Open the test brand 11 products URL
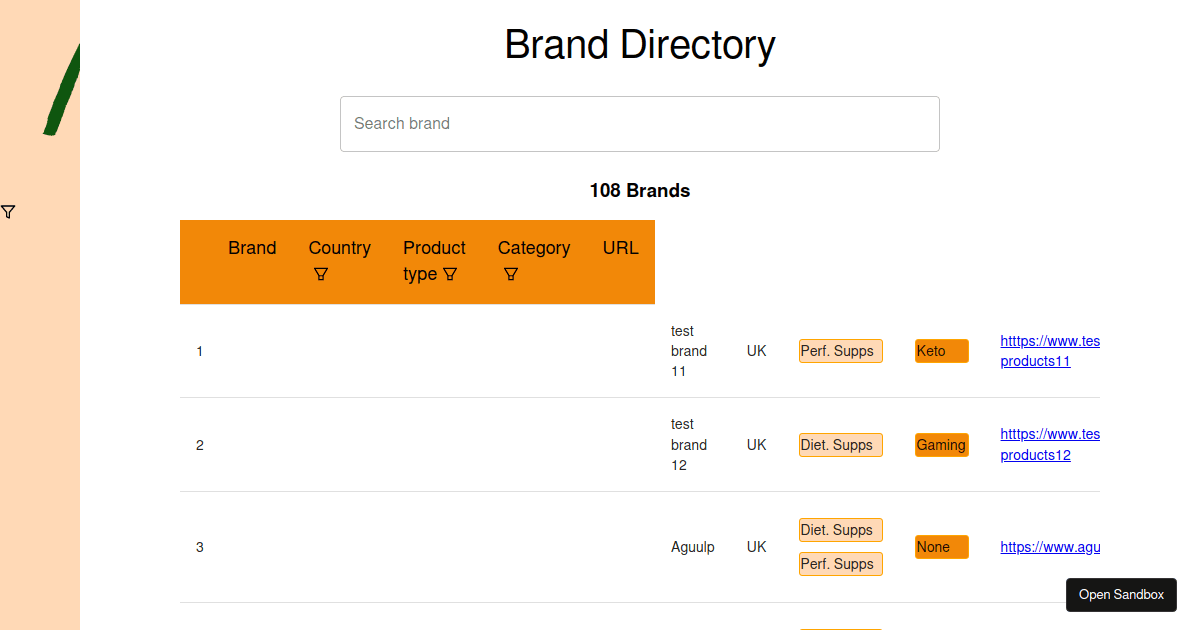Image resolution: width=1200 pixels, height=630 pixels. click(1050, 351)
